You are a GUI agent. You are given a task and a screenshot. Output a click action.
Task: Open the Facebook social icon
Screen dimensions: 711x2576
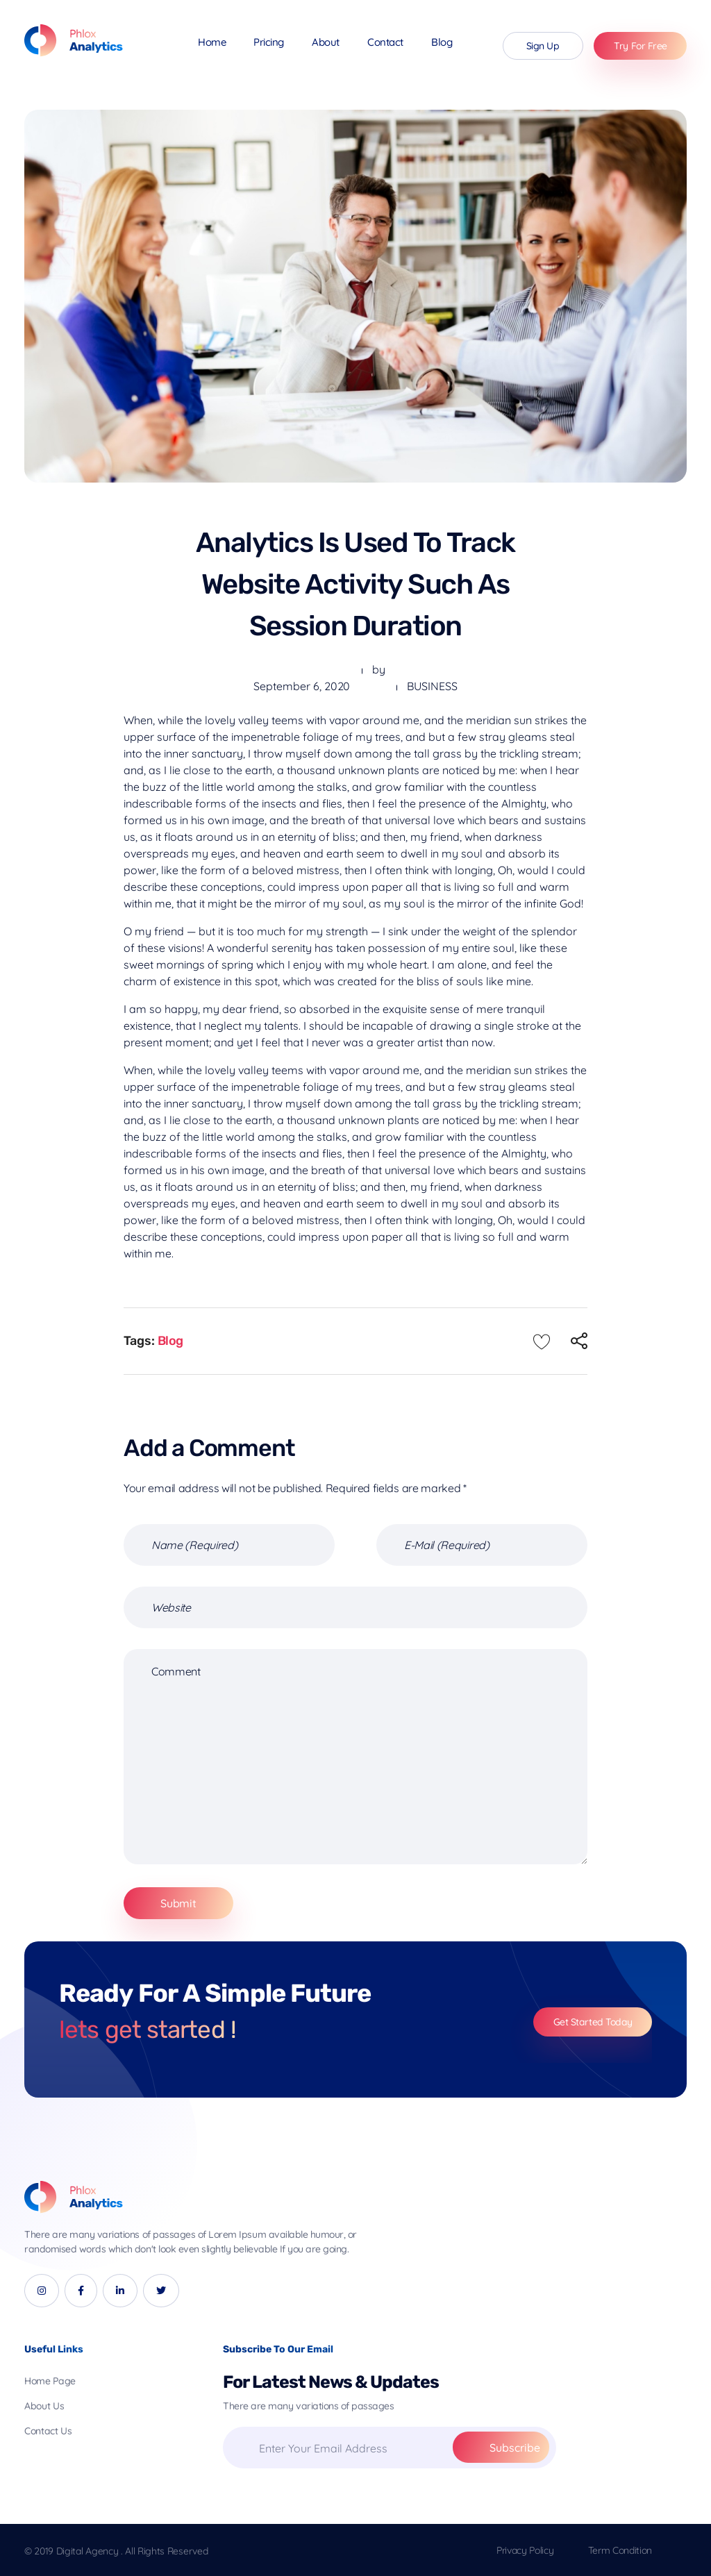81,2290
